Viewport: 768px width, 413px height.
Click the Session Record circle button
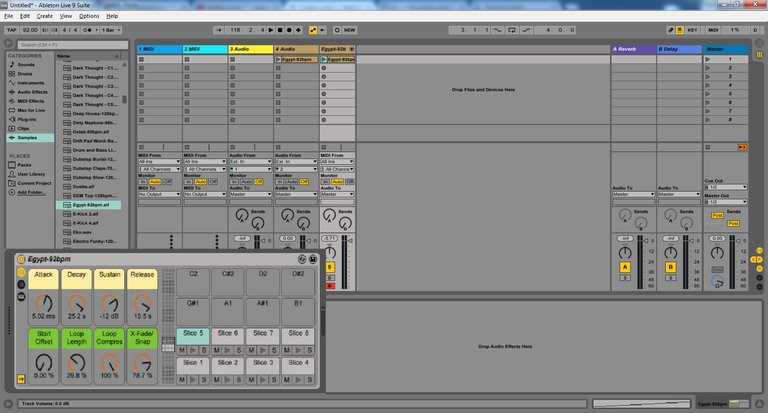(x=337, y=30)
